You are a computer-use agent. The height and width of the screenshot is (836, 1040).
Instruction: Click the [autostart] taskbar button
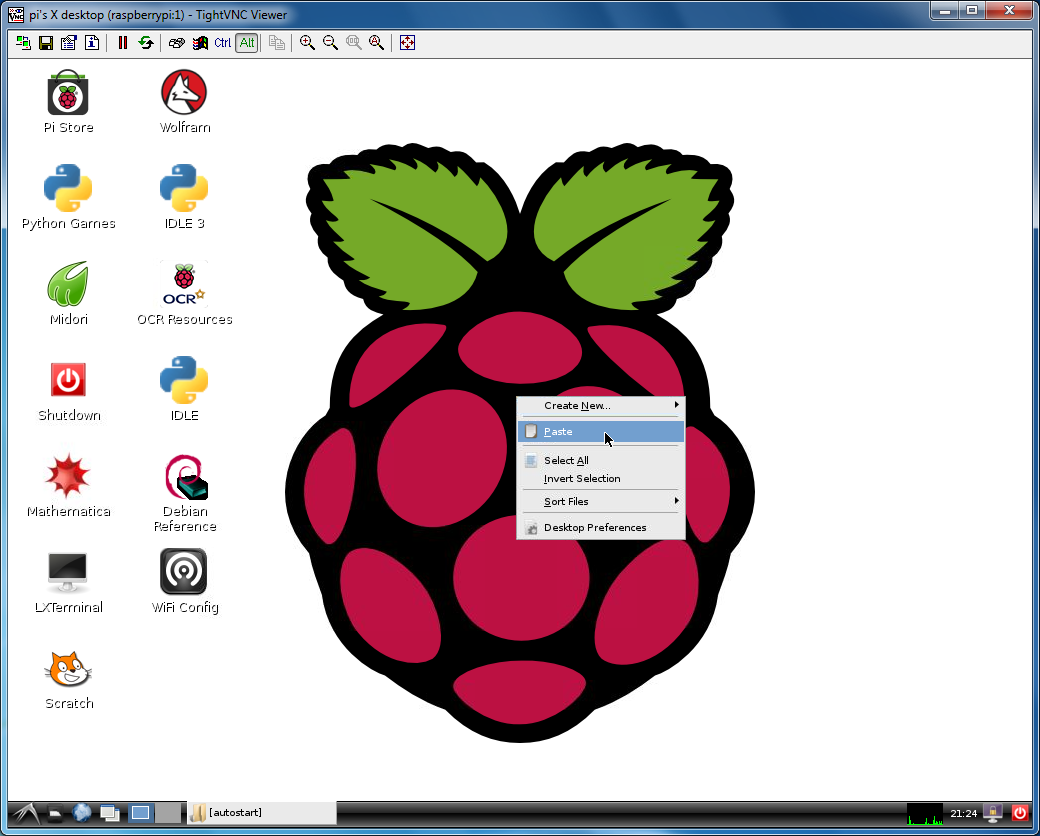pos(262,813)
